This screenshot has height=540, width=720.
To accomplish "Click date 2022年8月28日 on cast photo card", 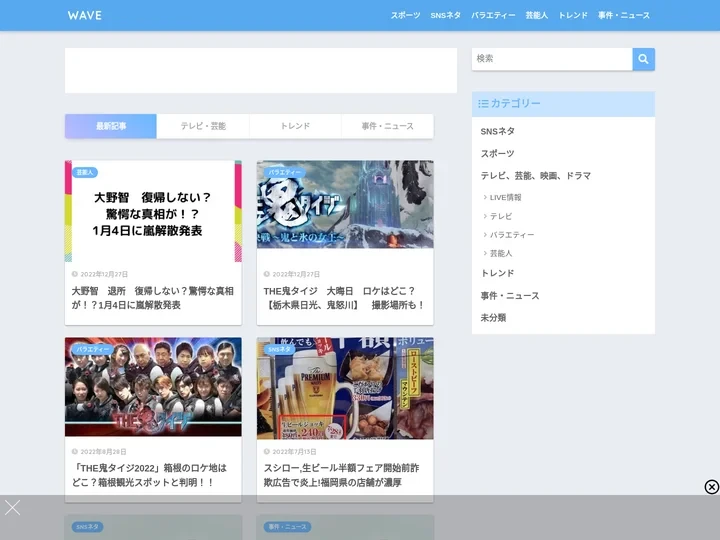I will coord(103,452).
